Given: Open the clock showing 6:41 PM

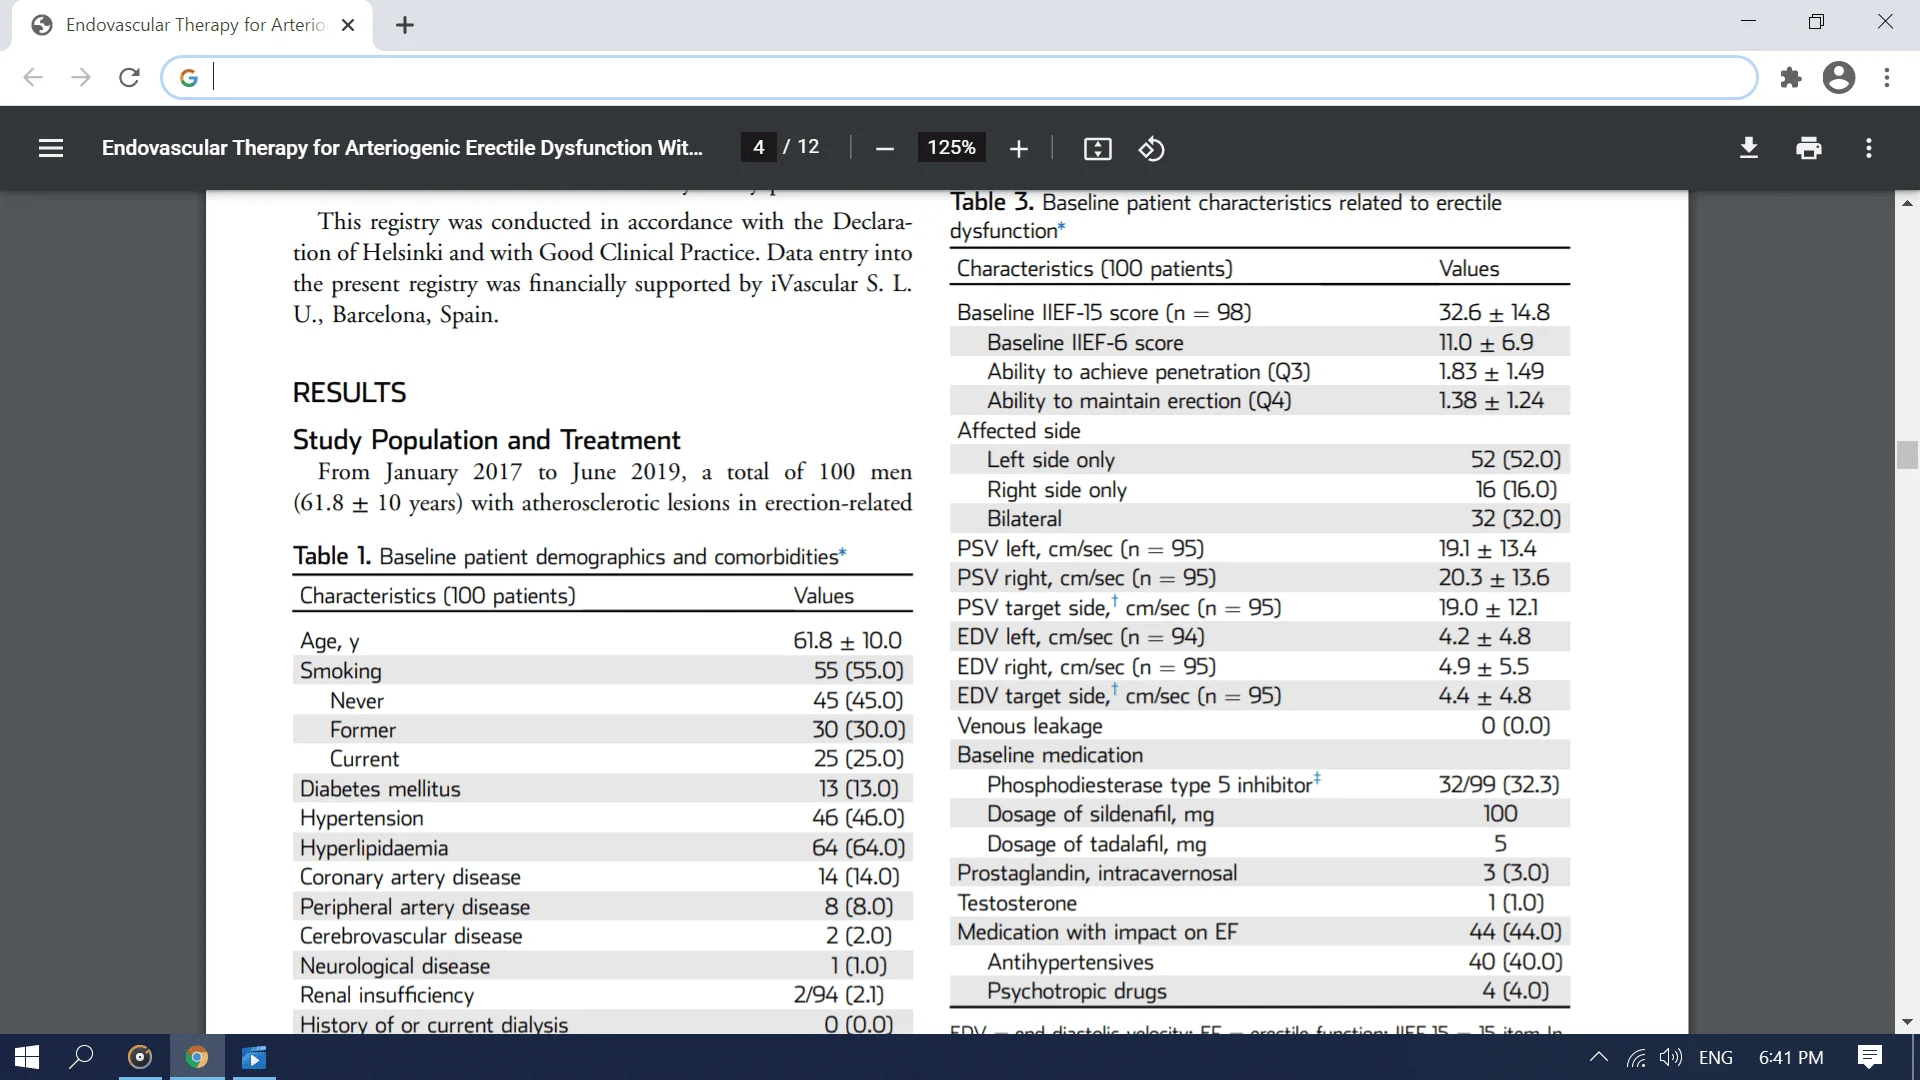Looking at the screenshot, I should [x=1790, y=1057].
